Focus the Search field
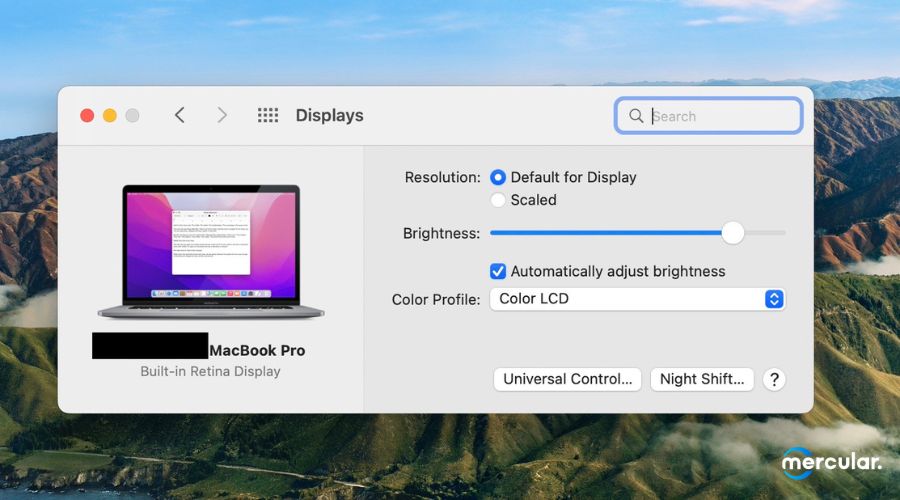Viewport: 900px width, 500px height. pos(708,116)
